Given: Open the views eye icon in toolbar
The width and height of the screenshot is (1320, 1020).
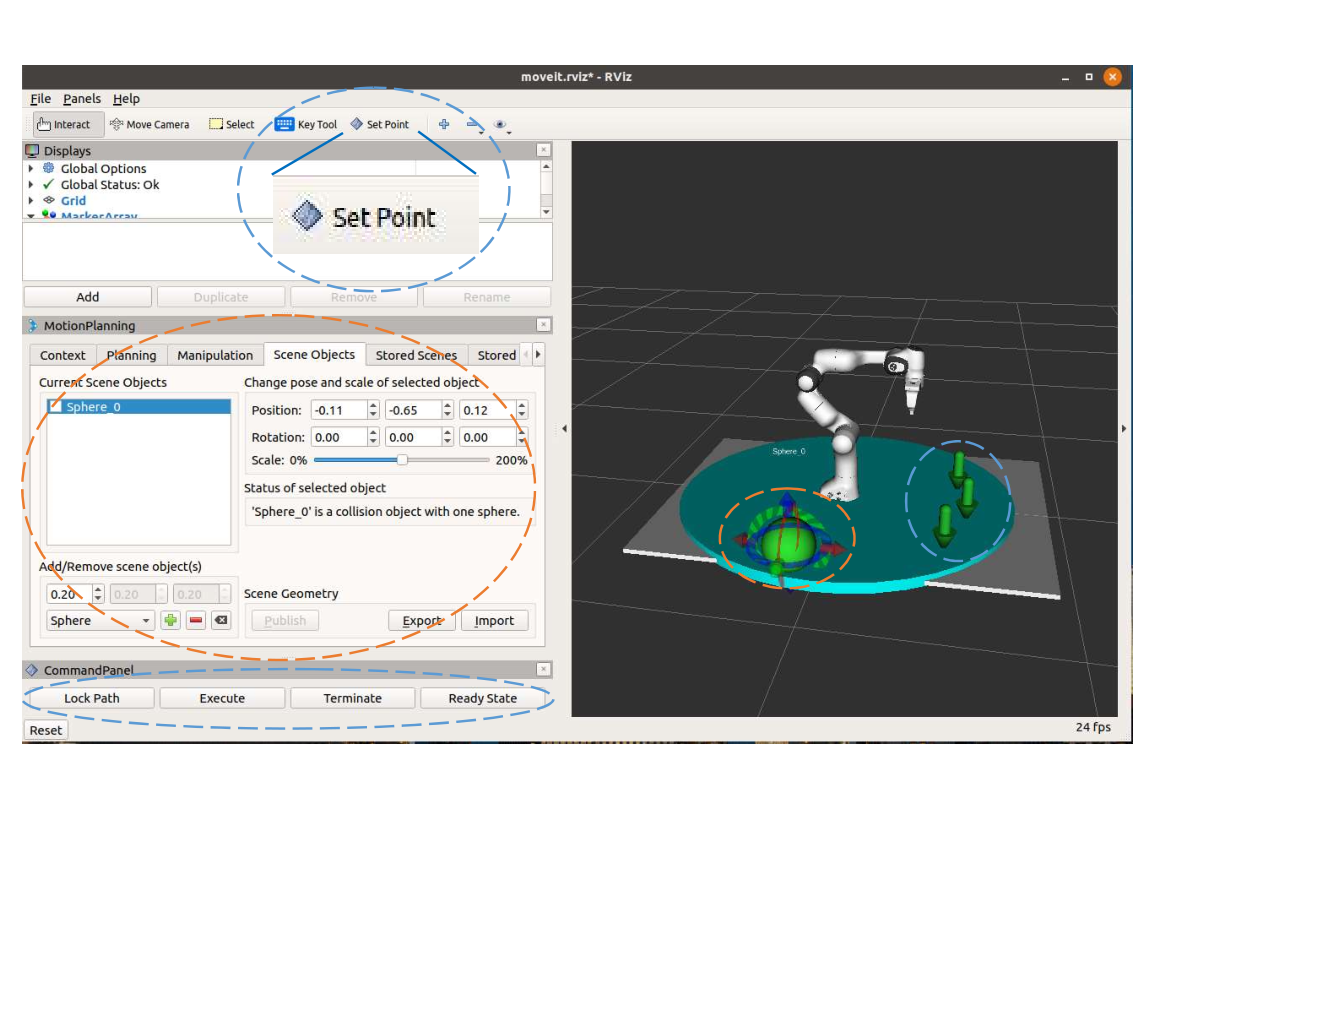Looking at the screenshot, I should pyautogui.click(x=501, y=126).
